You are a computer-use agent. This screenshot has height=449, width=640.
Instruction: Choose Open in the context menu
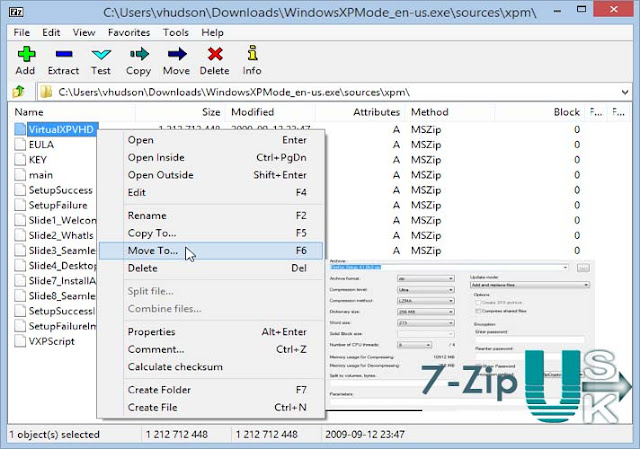click(x=211, y=140)
